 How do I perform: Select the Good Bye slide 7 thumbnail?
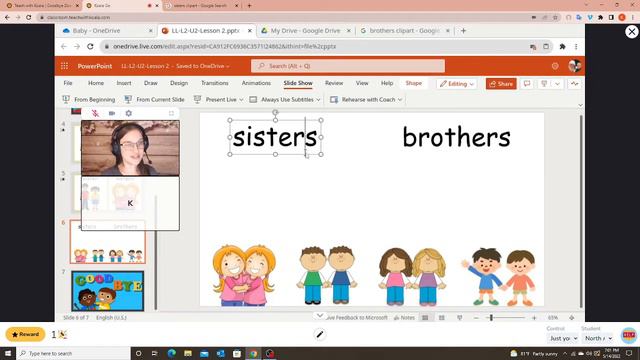coord(108,291)
